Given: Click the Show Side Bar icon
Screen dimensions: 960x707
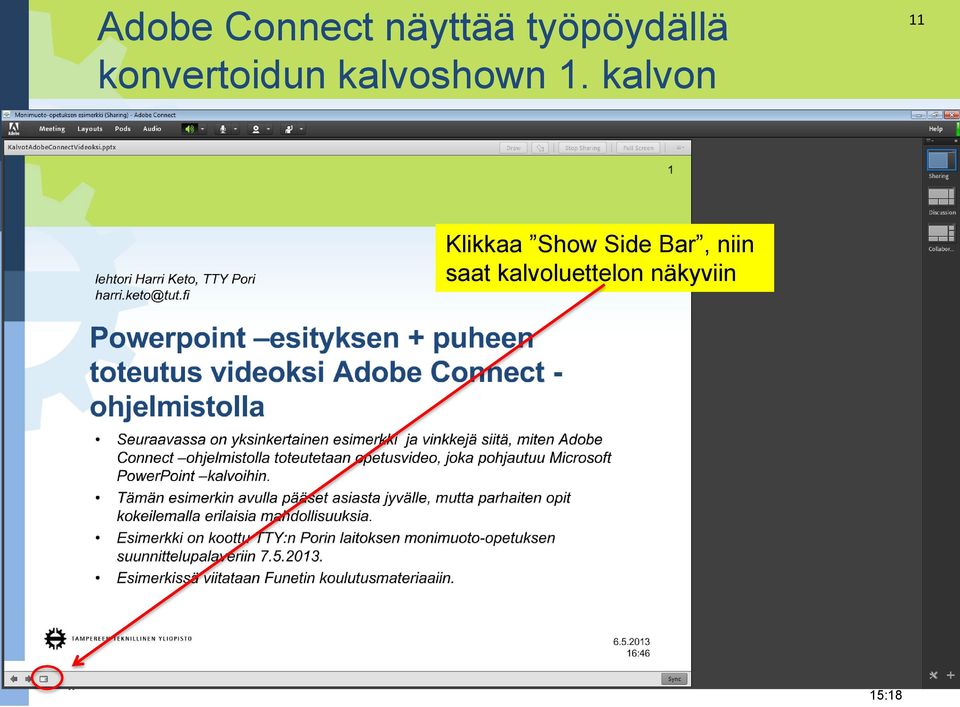Looking at the screenshot, I should [x=44, y=679].
